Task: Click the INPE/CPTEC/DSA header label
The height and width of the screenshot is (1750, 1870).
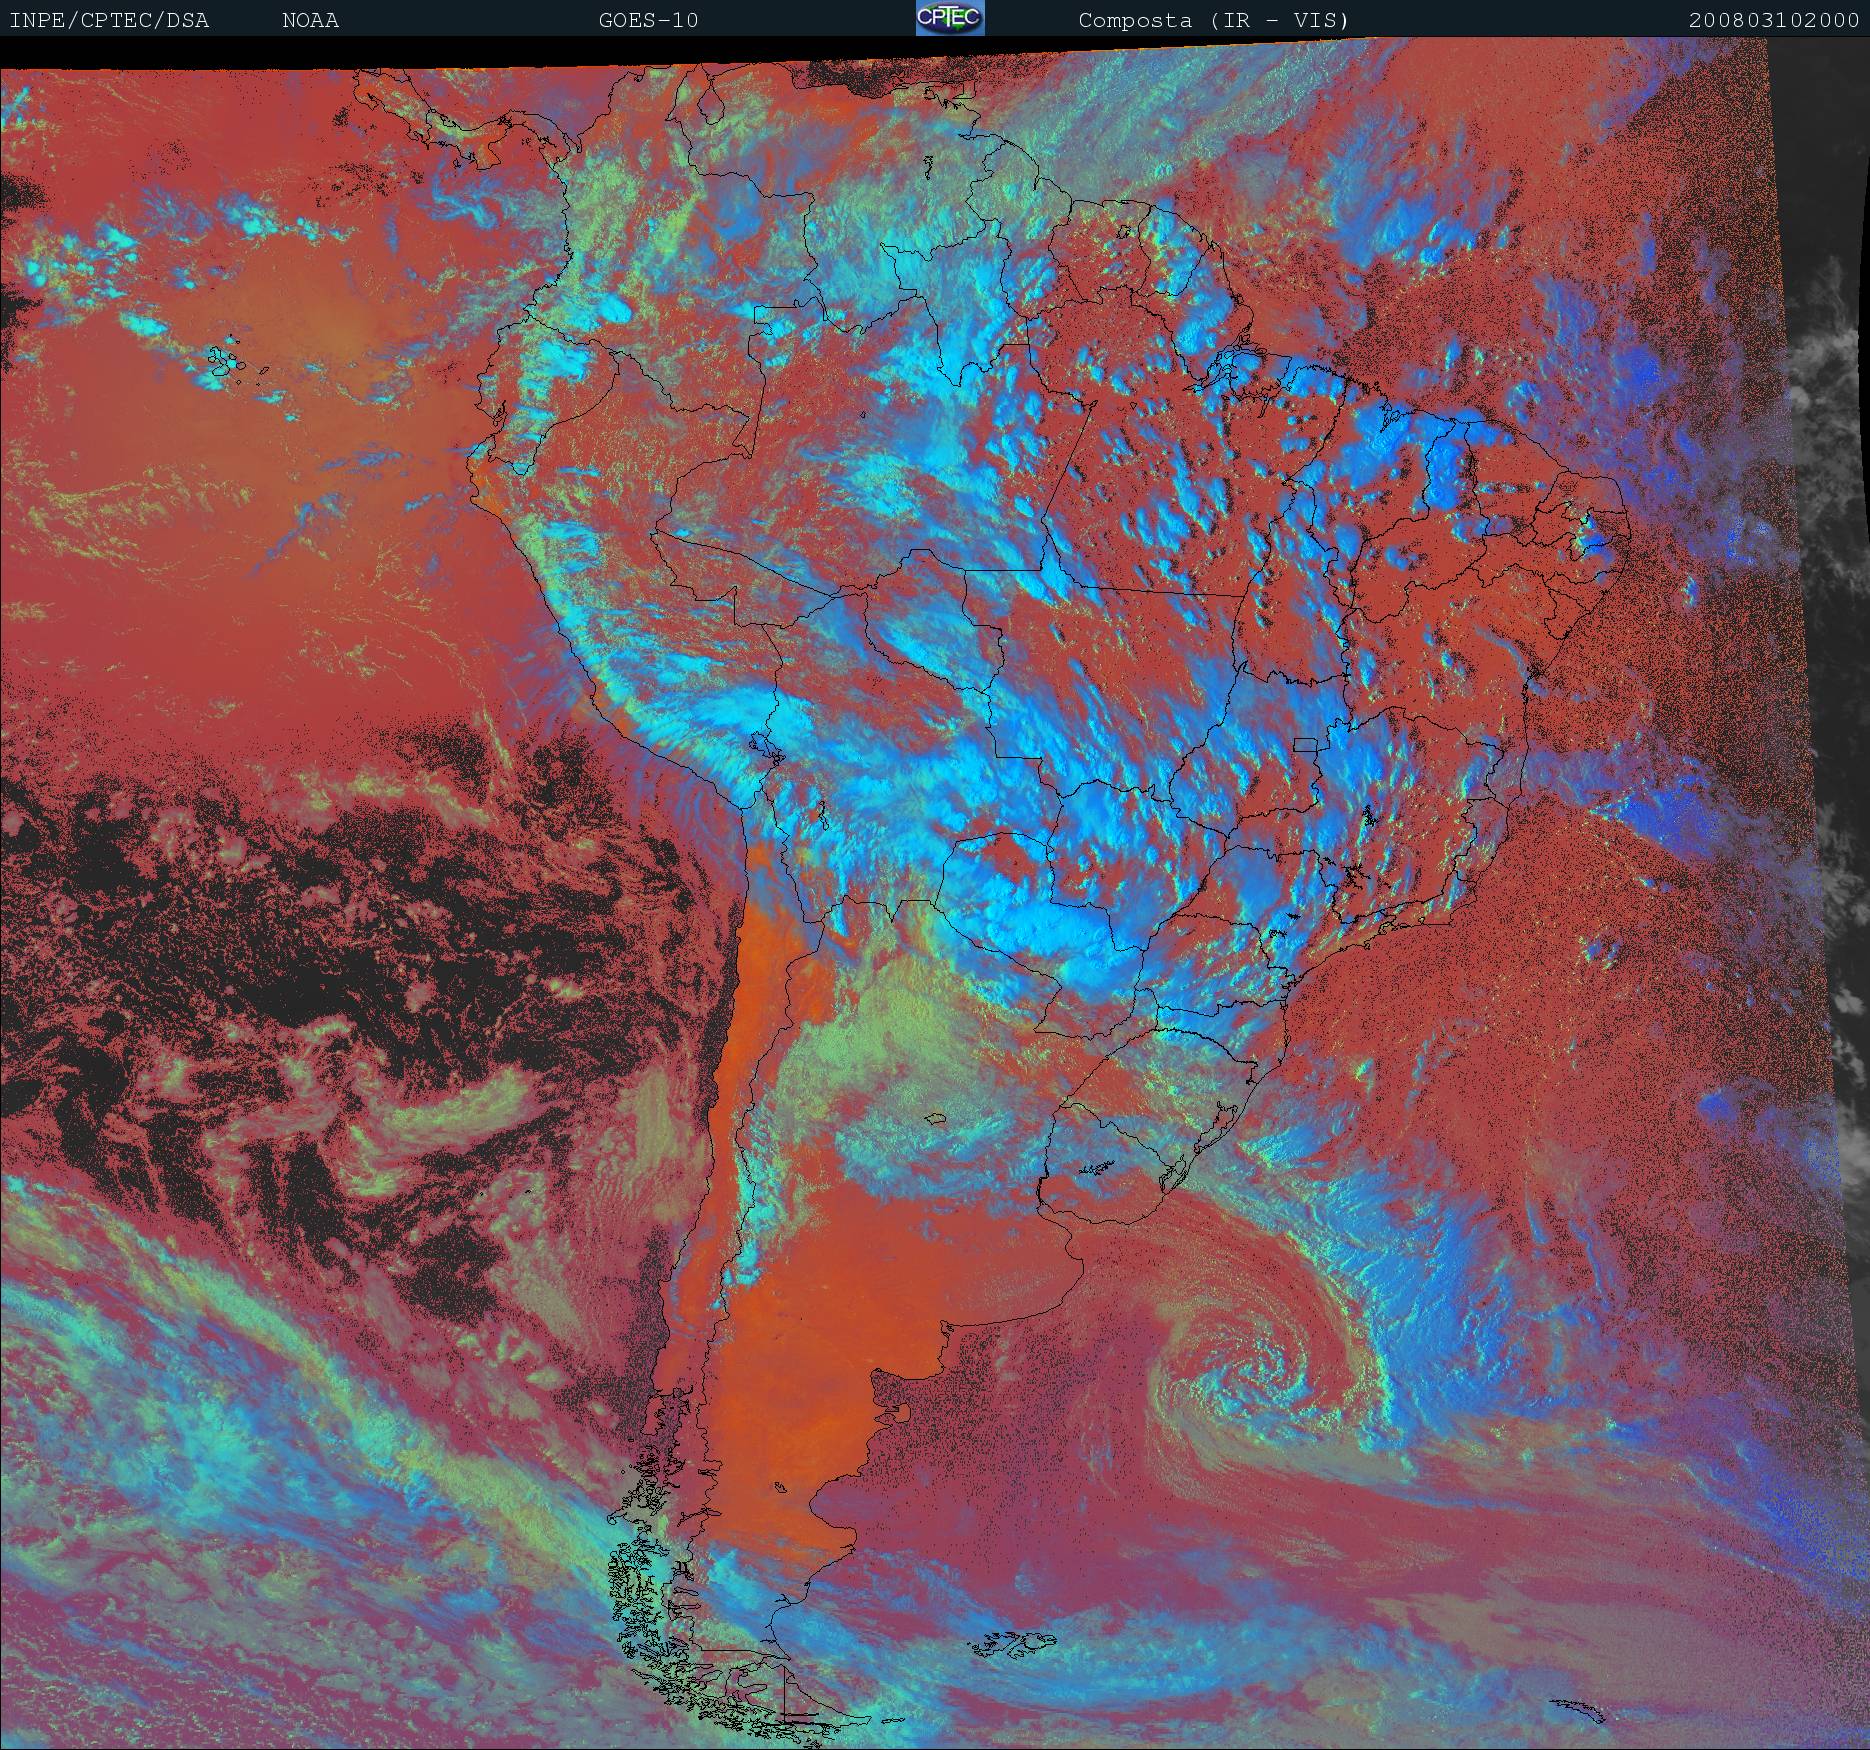Action: (109, 21)
